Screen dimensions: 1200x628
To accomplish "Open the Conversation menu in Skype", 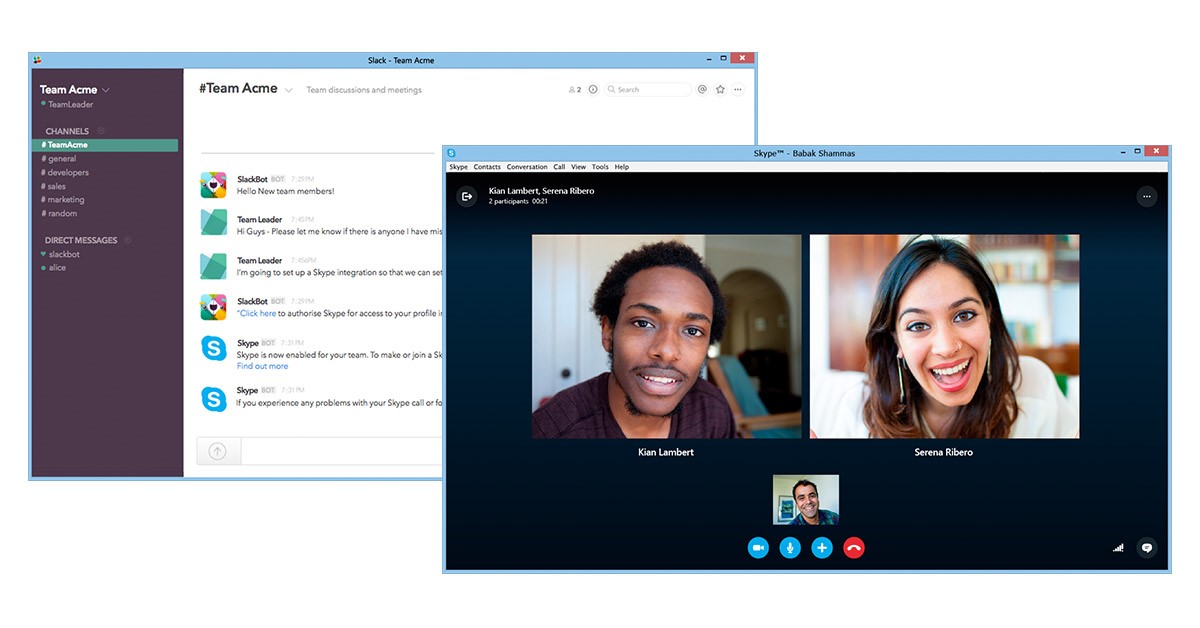I will pyautogui.click(x=527, y=167).
